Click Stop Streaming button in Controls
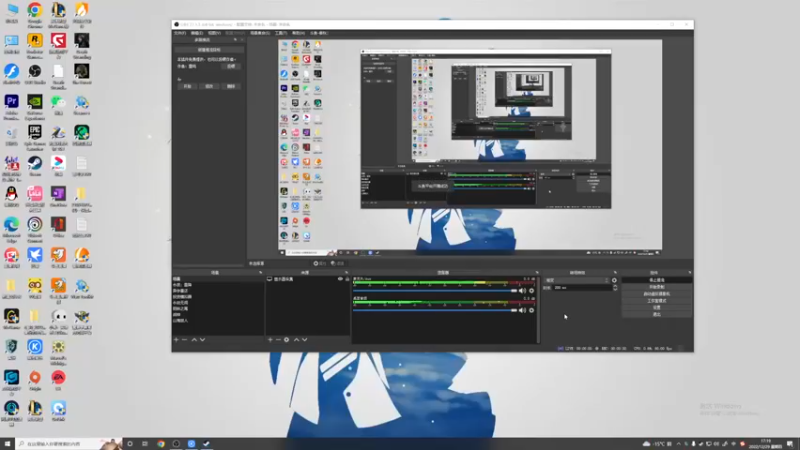The width and height of the screenshot is (800, 450). pyautogui.click(x=657, y=280)
